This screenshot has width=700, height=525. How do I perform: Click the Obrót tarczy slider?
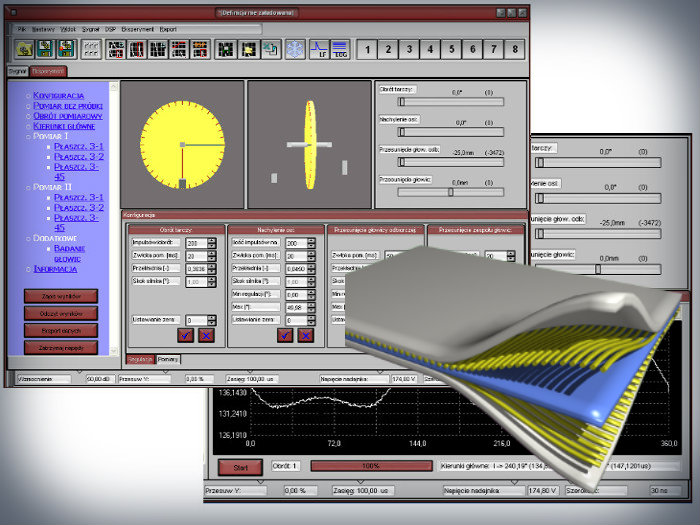click(x=450, y=101)
